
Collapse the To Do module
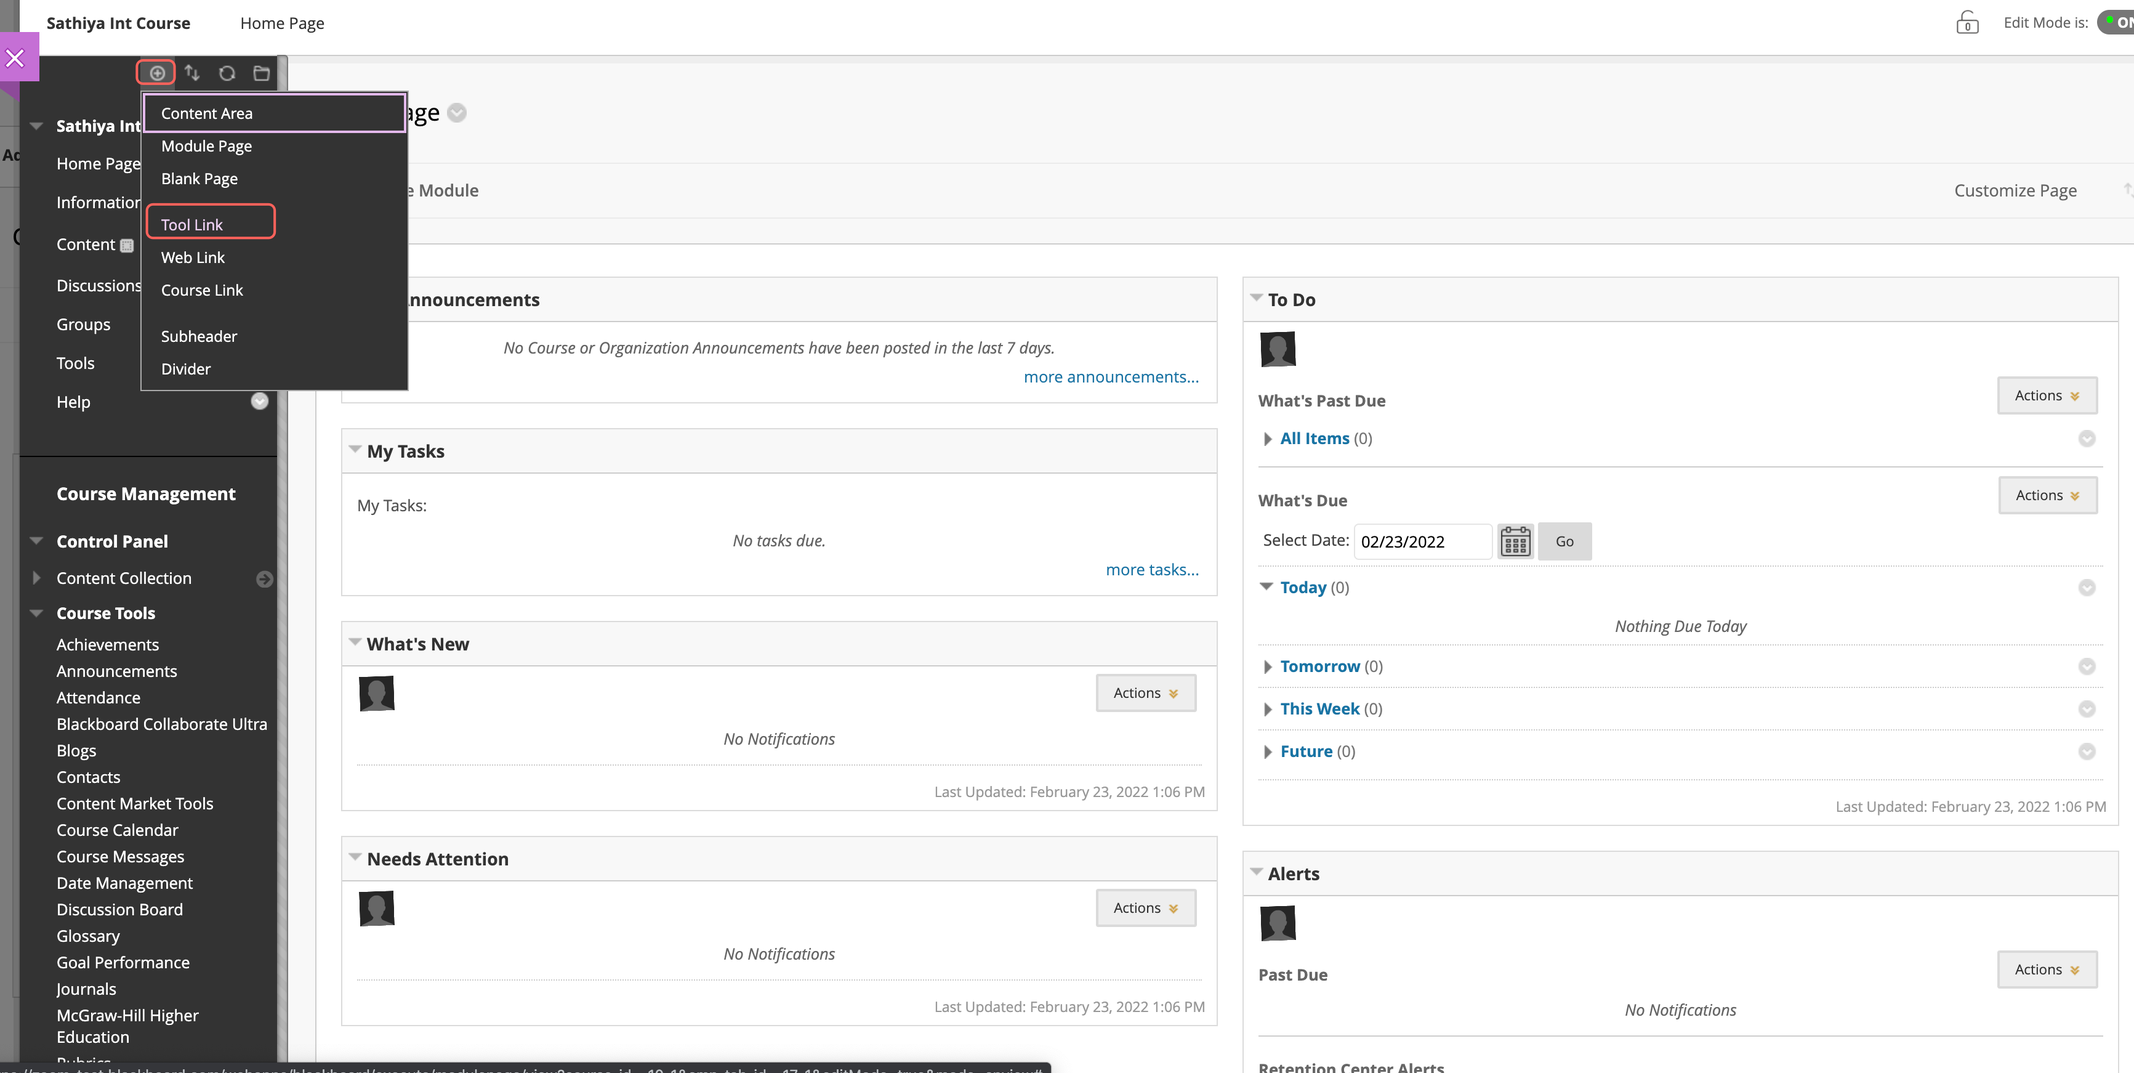(x=1256, y=298)
